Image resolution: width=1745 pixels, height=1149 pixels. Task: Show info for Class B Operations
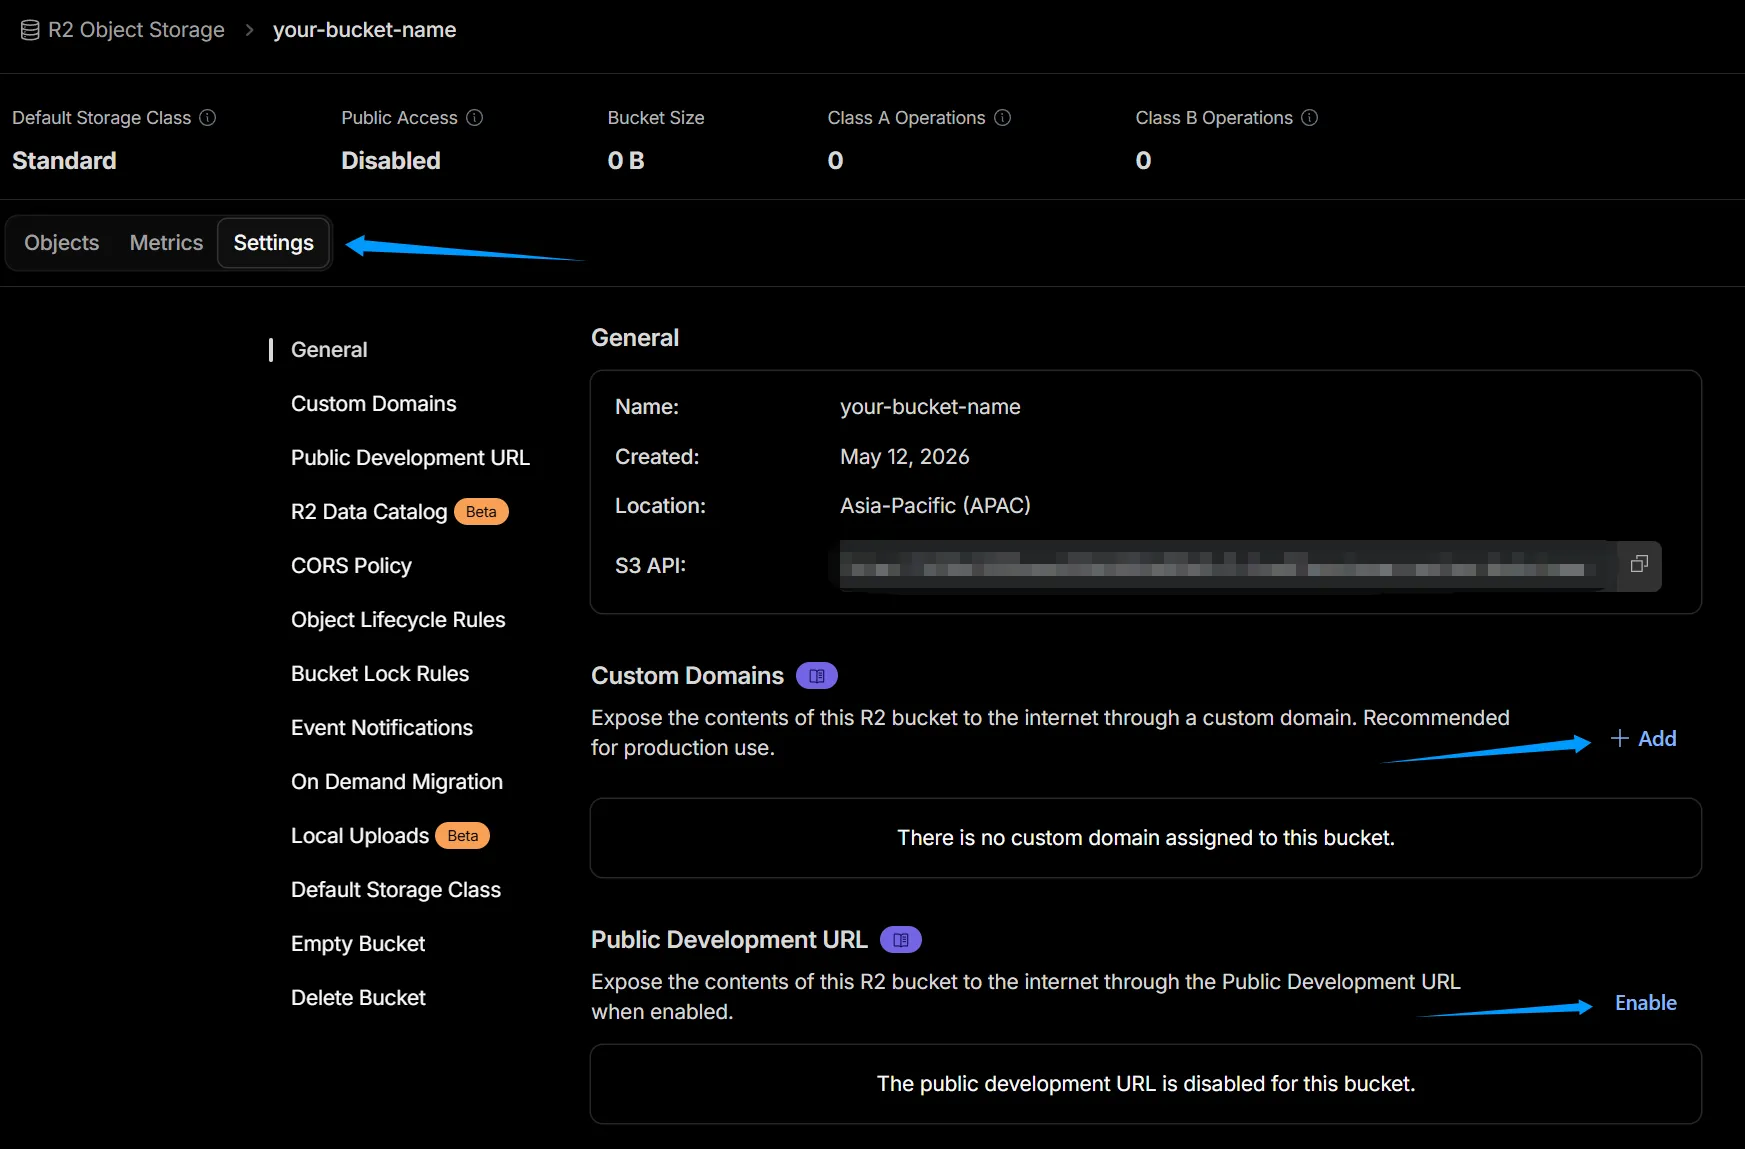[x=1310, y=118]
